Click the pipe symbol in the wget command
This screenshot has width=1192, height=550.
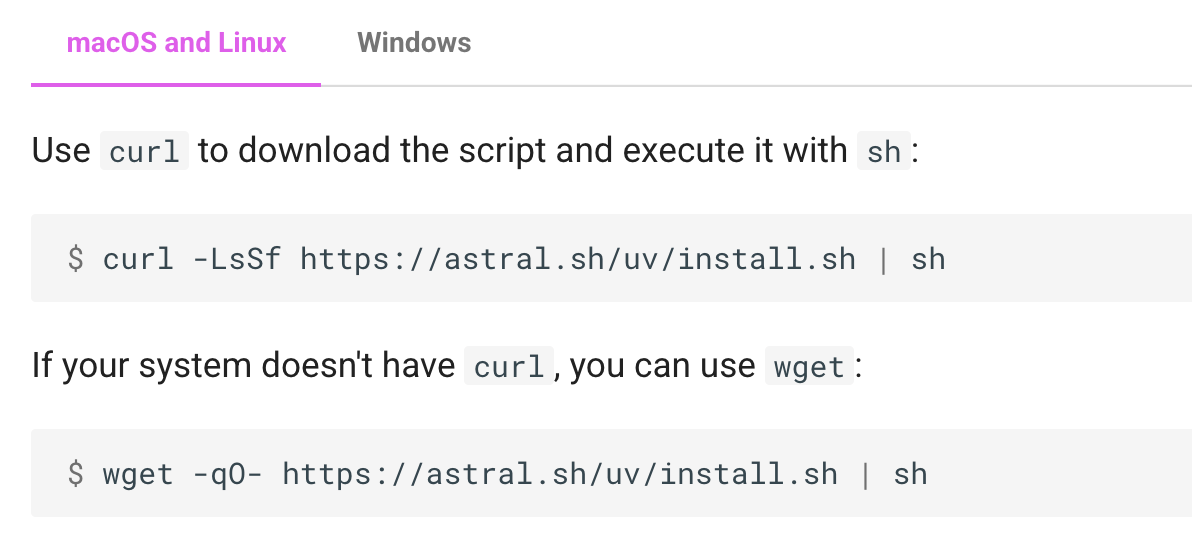(865, 473)
